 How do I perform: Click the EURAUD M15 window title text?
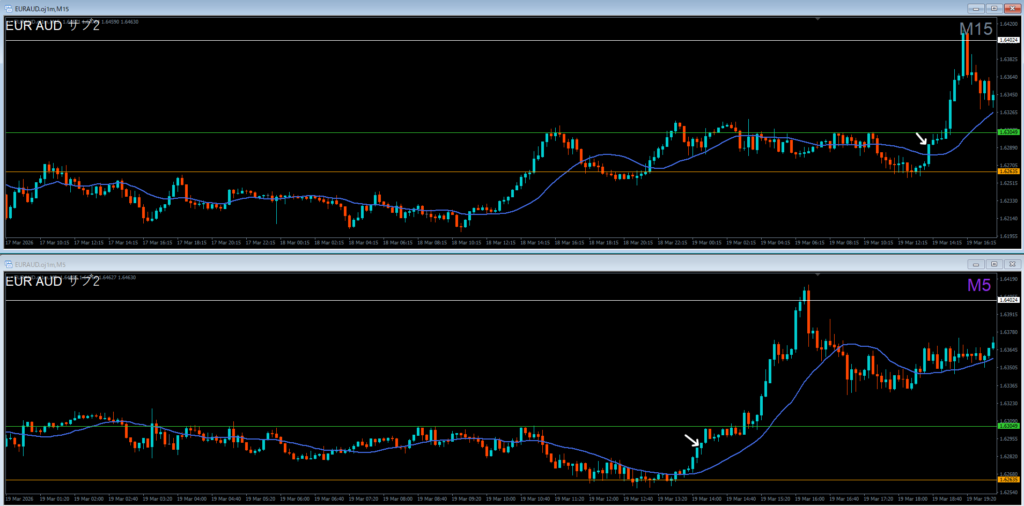[x=42, y=6]
